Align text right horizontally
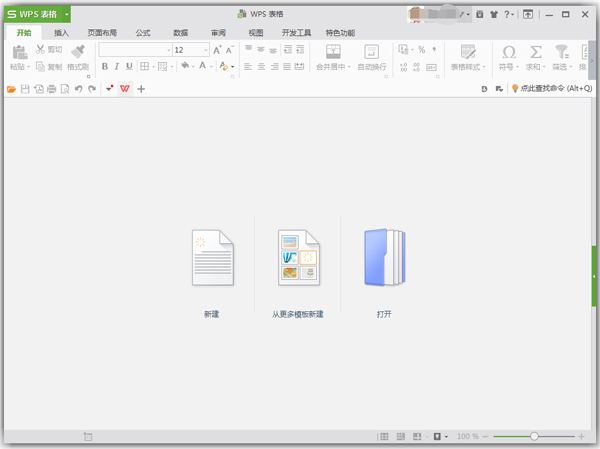This screenshot has width=600, height=449. click(274, 67)
